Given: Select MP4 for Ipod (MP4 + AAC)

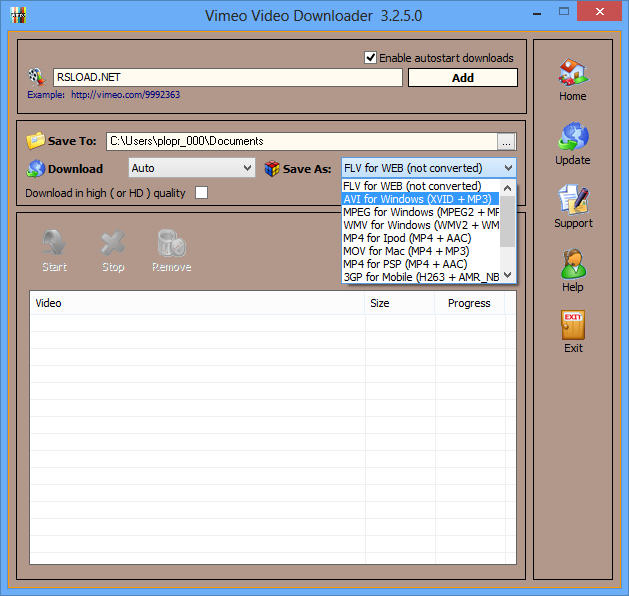Looking at the screenshot, I should (420, 238).
